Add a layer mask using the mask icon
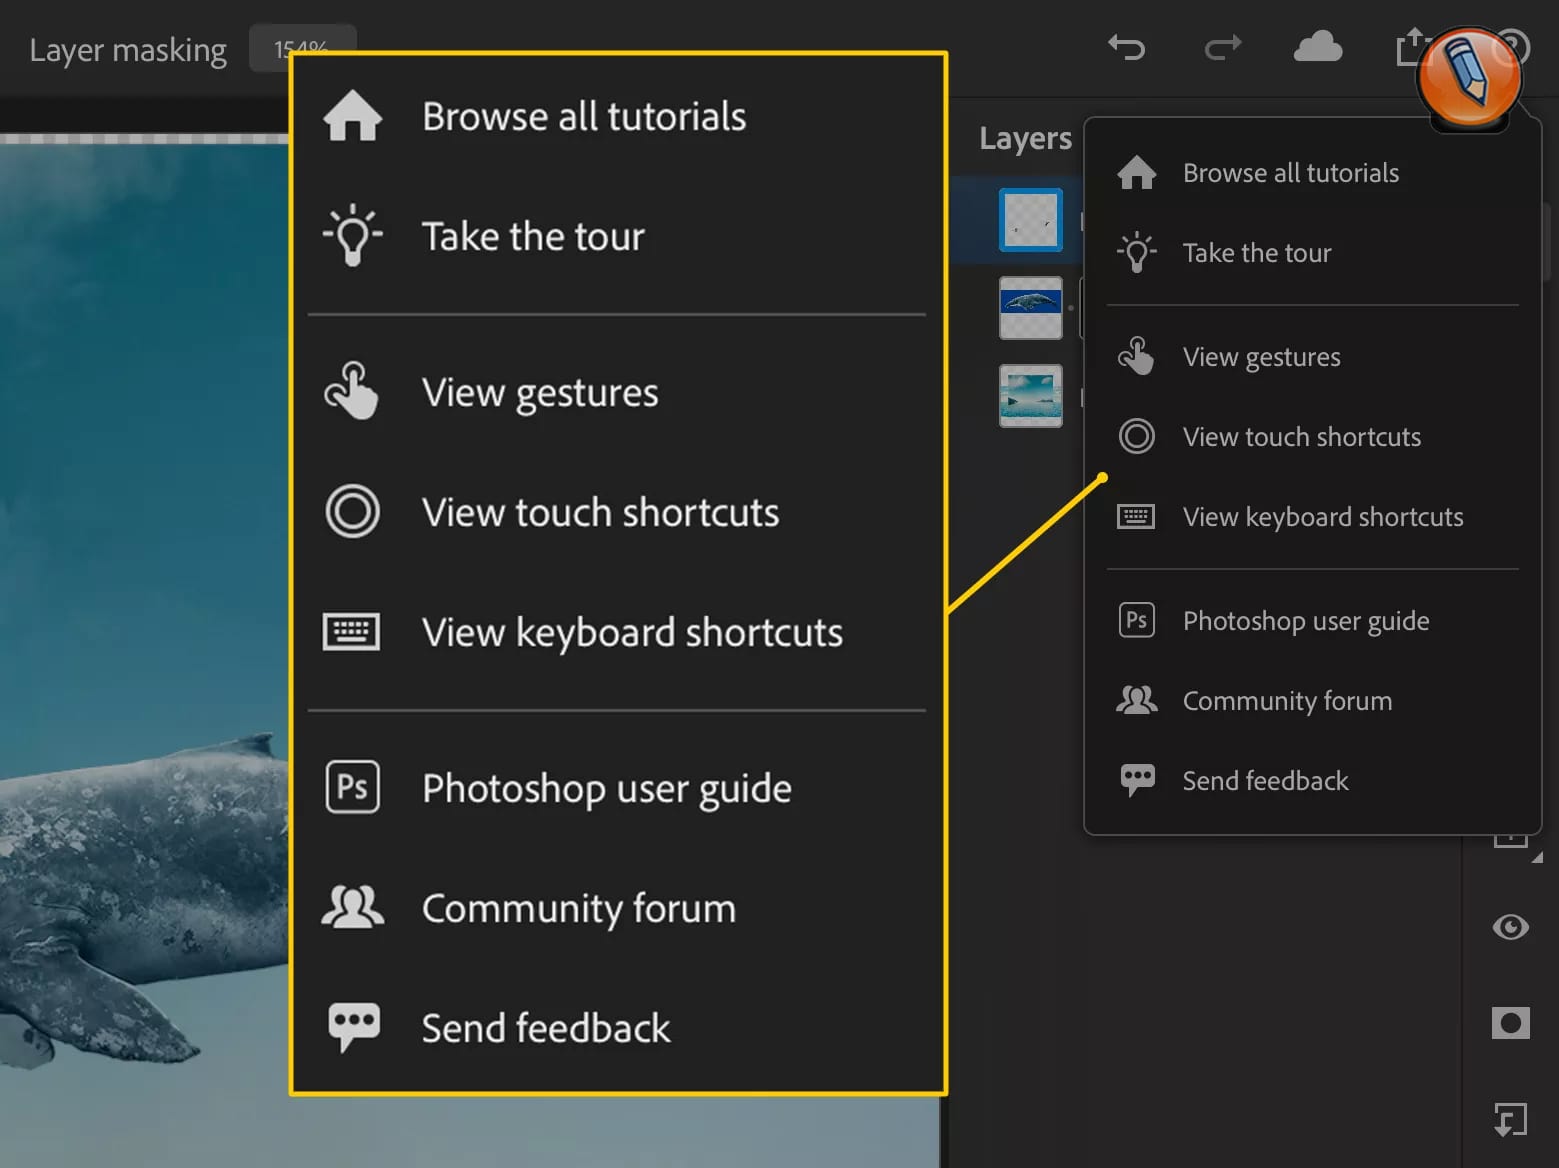1559x1168 pixels. click(x=1510, y=1022)
